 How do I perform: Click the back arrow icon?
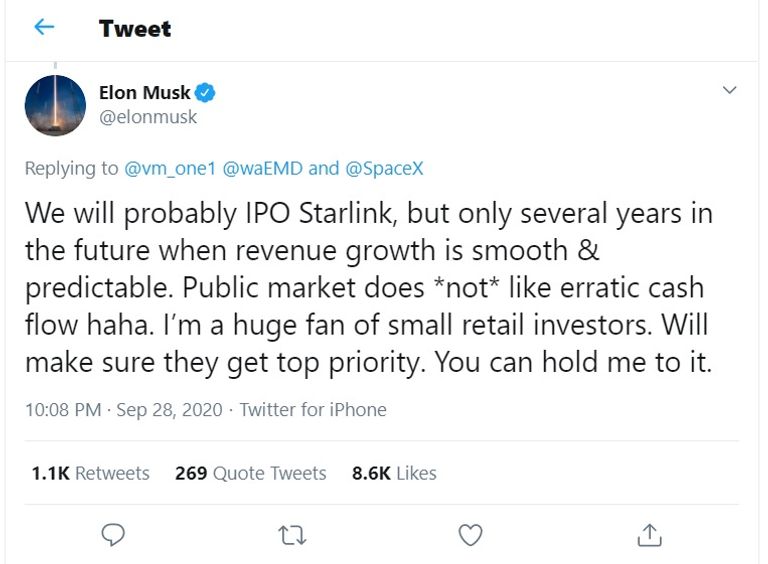point(44,28)
